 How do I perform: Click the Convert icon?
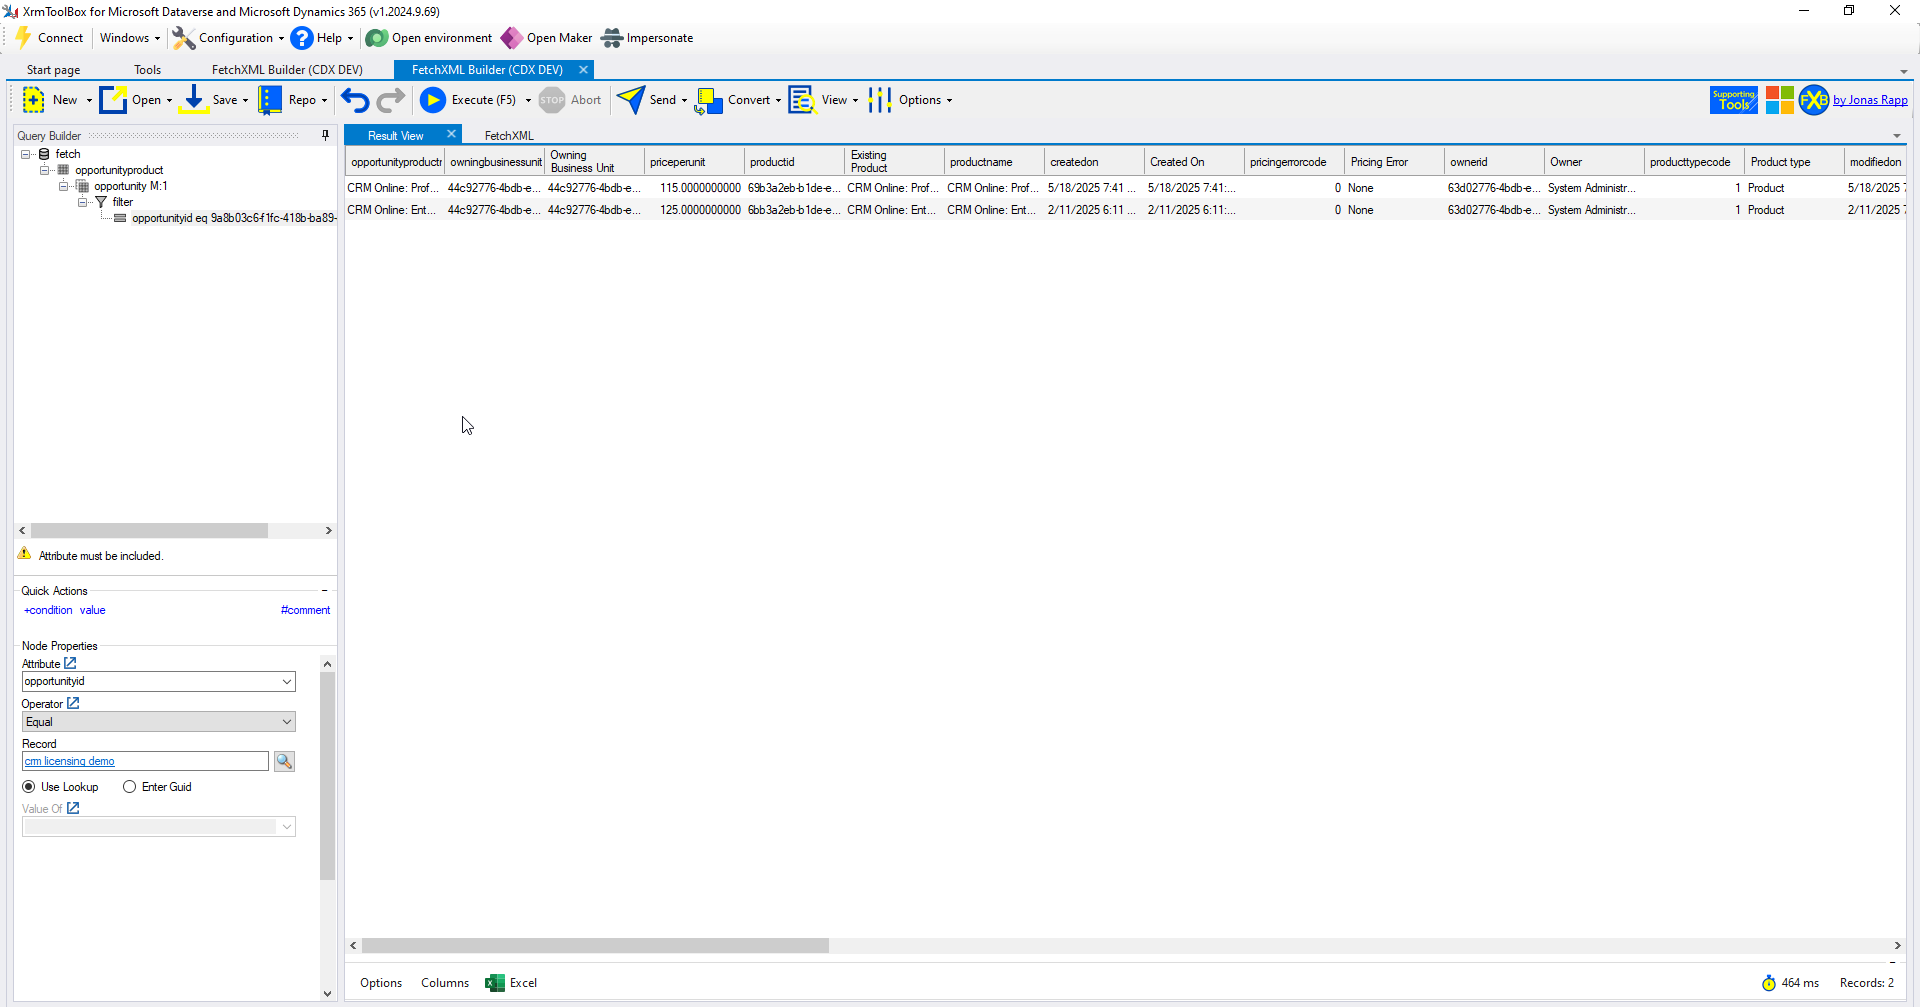(x=709, y=100)
